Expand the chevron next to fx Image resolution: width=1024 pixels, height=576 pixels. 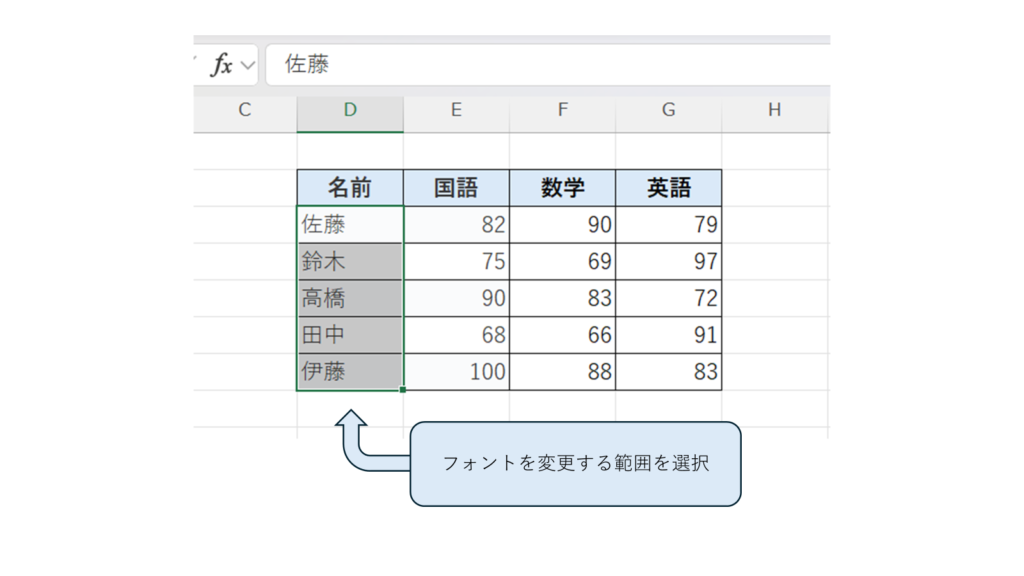pyautogui.click(x=247, y=66)
